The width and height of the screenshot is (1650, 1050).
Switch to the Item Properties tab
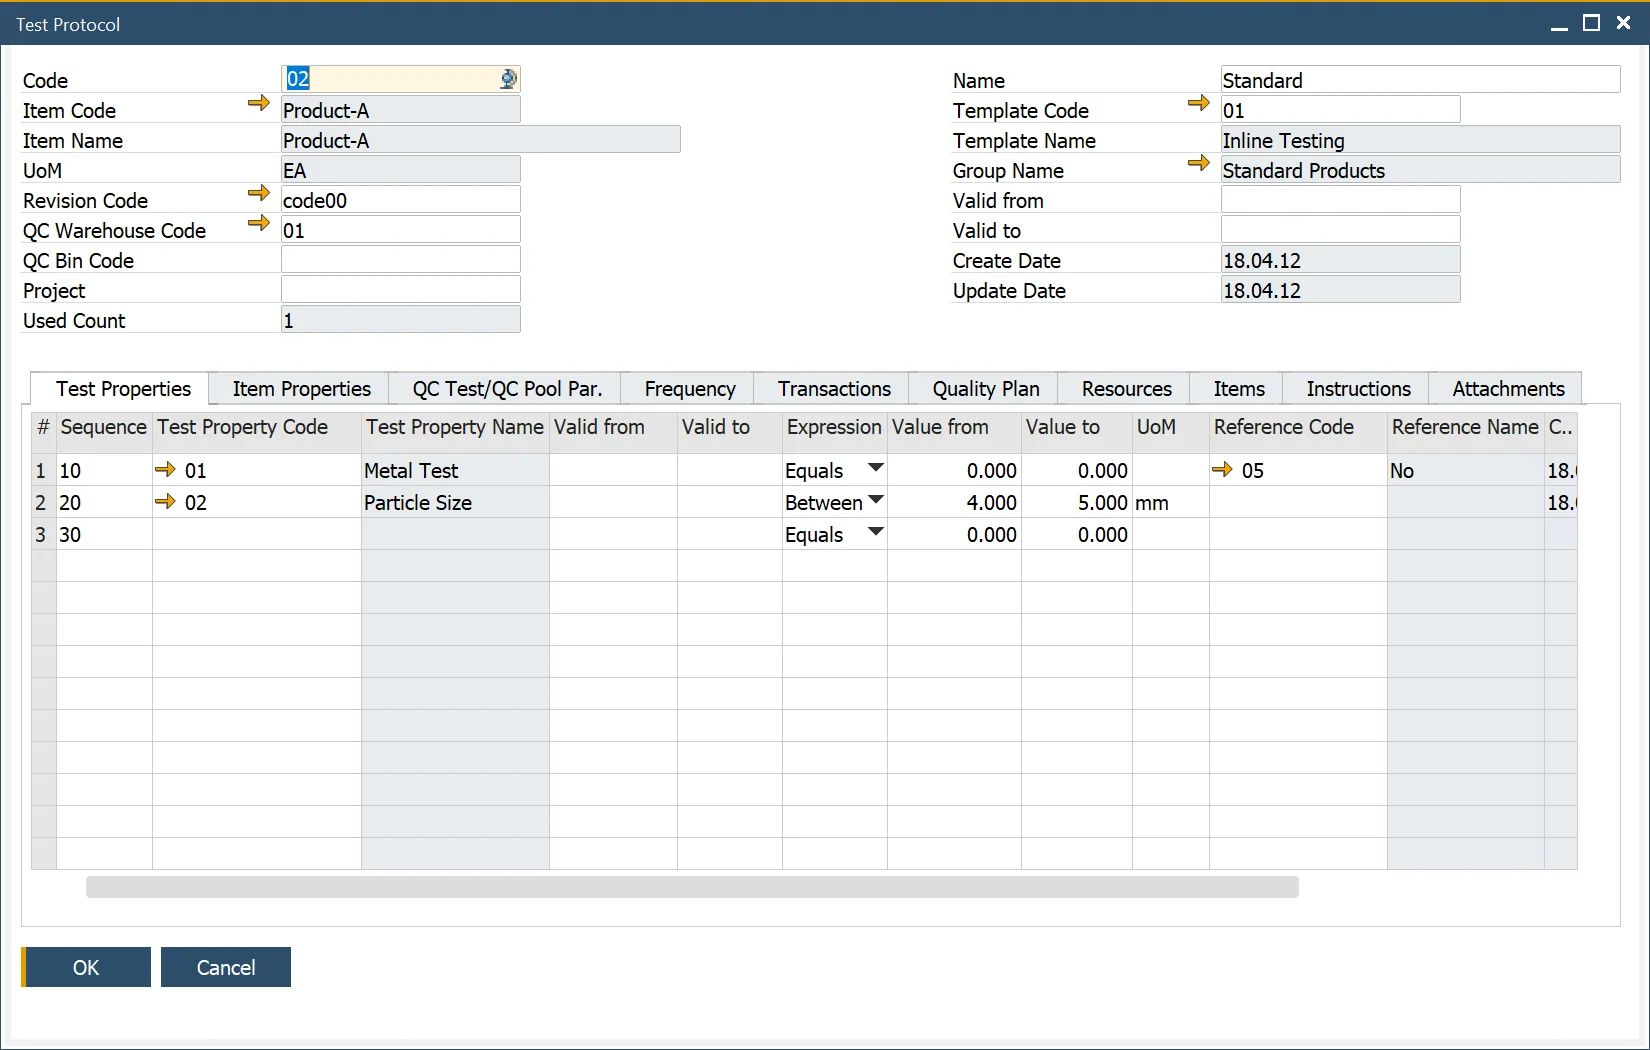tap(301, 389)
